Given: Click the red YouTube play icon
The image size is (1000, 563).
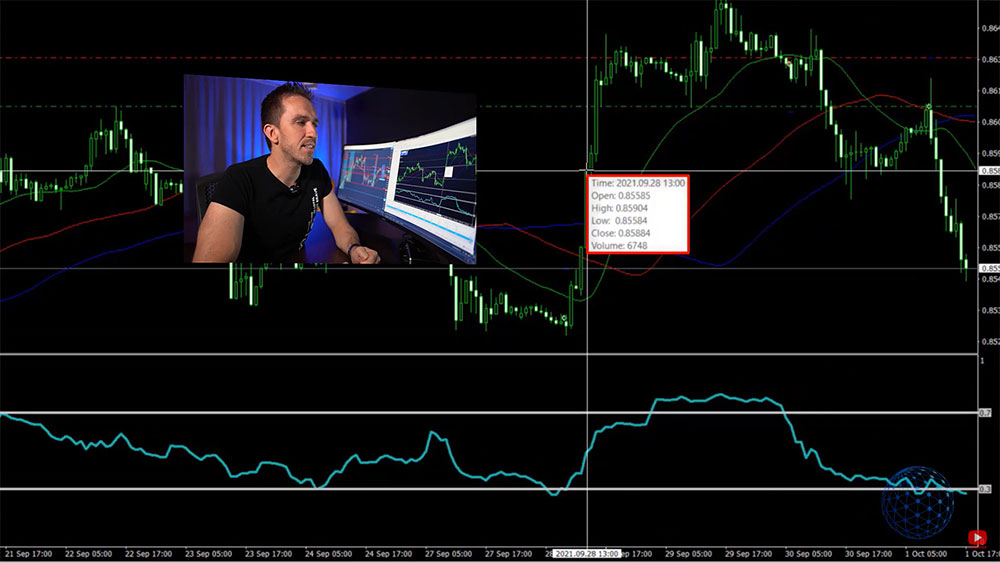Looking at the screenshot, I should 977,537.
